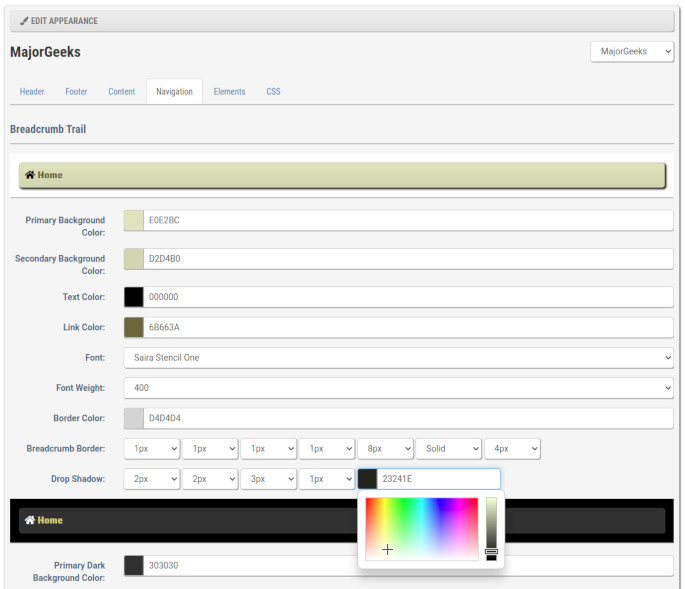685x589 pixels.
Task: Edit the Drop Shadow color field 23241E
Action: (439, 479)
